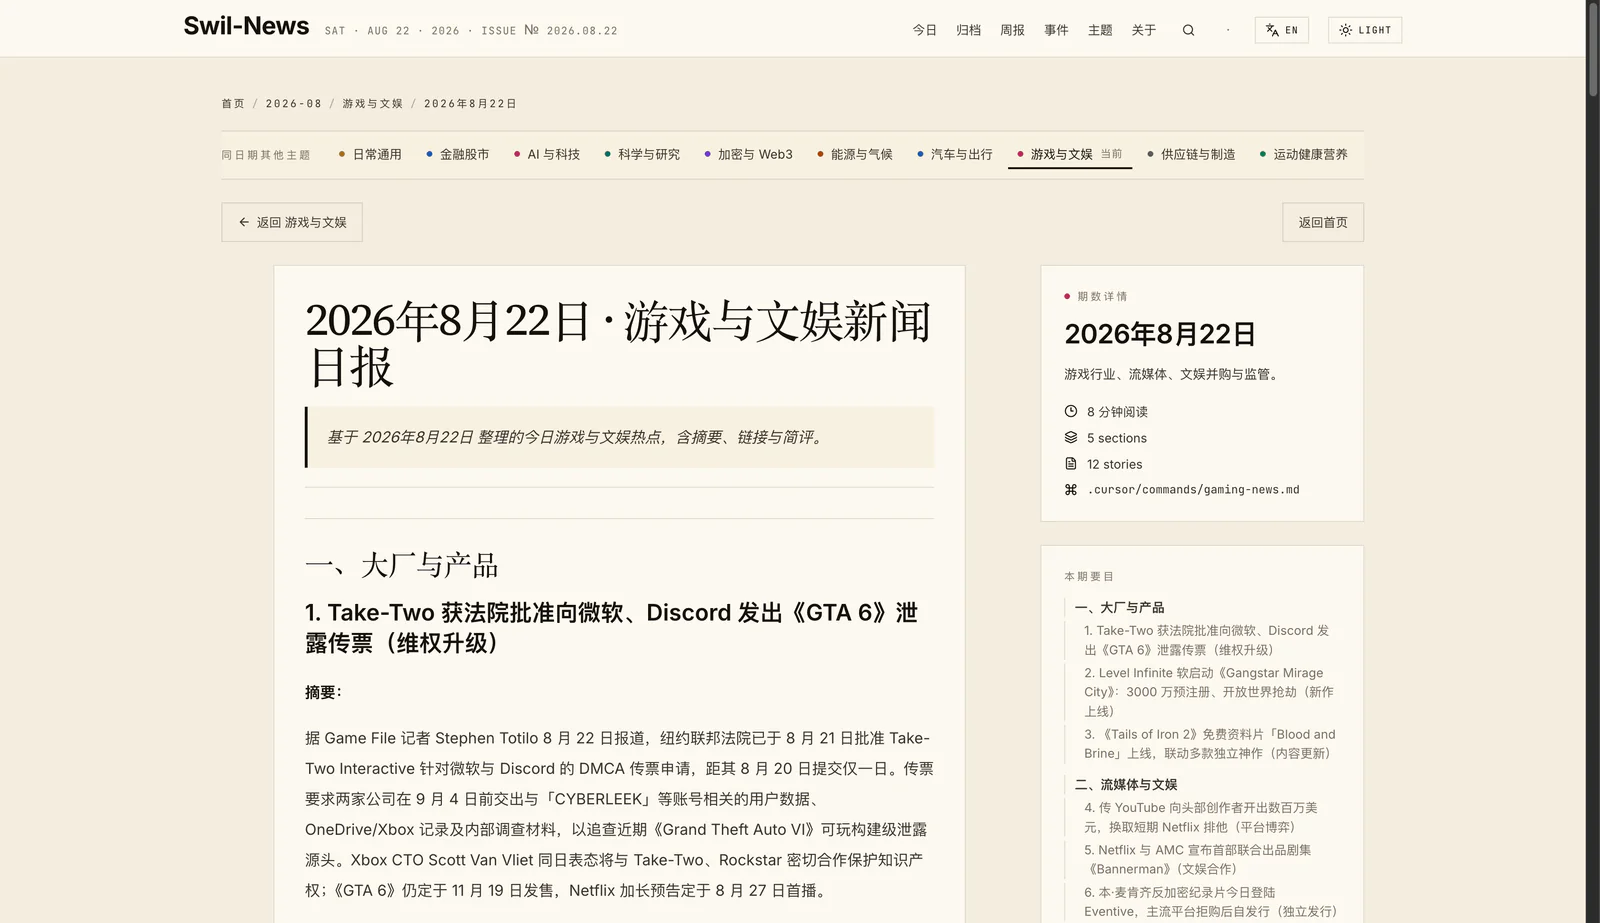1600x923 pixels.
Task: Open the 今日 nav item
Action: (925, 30)
